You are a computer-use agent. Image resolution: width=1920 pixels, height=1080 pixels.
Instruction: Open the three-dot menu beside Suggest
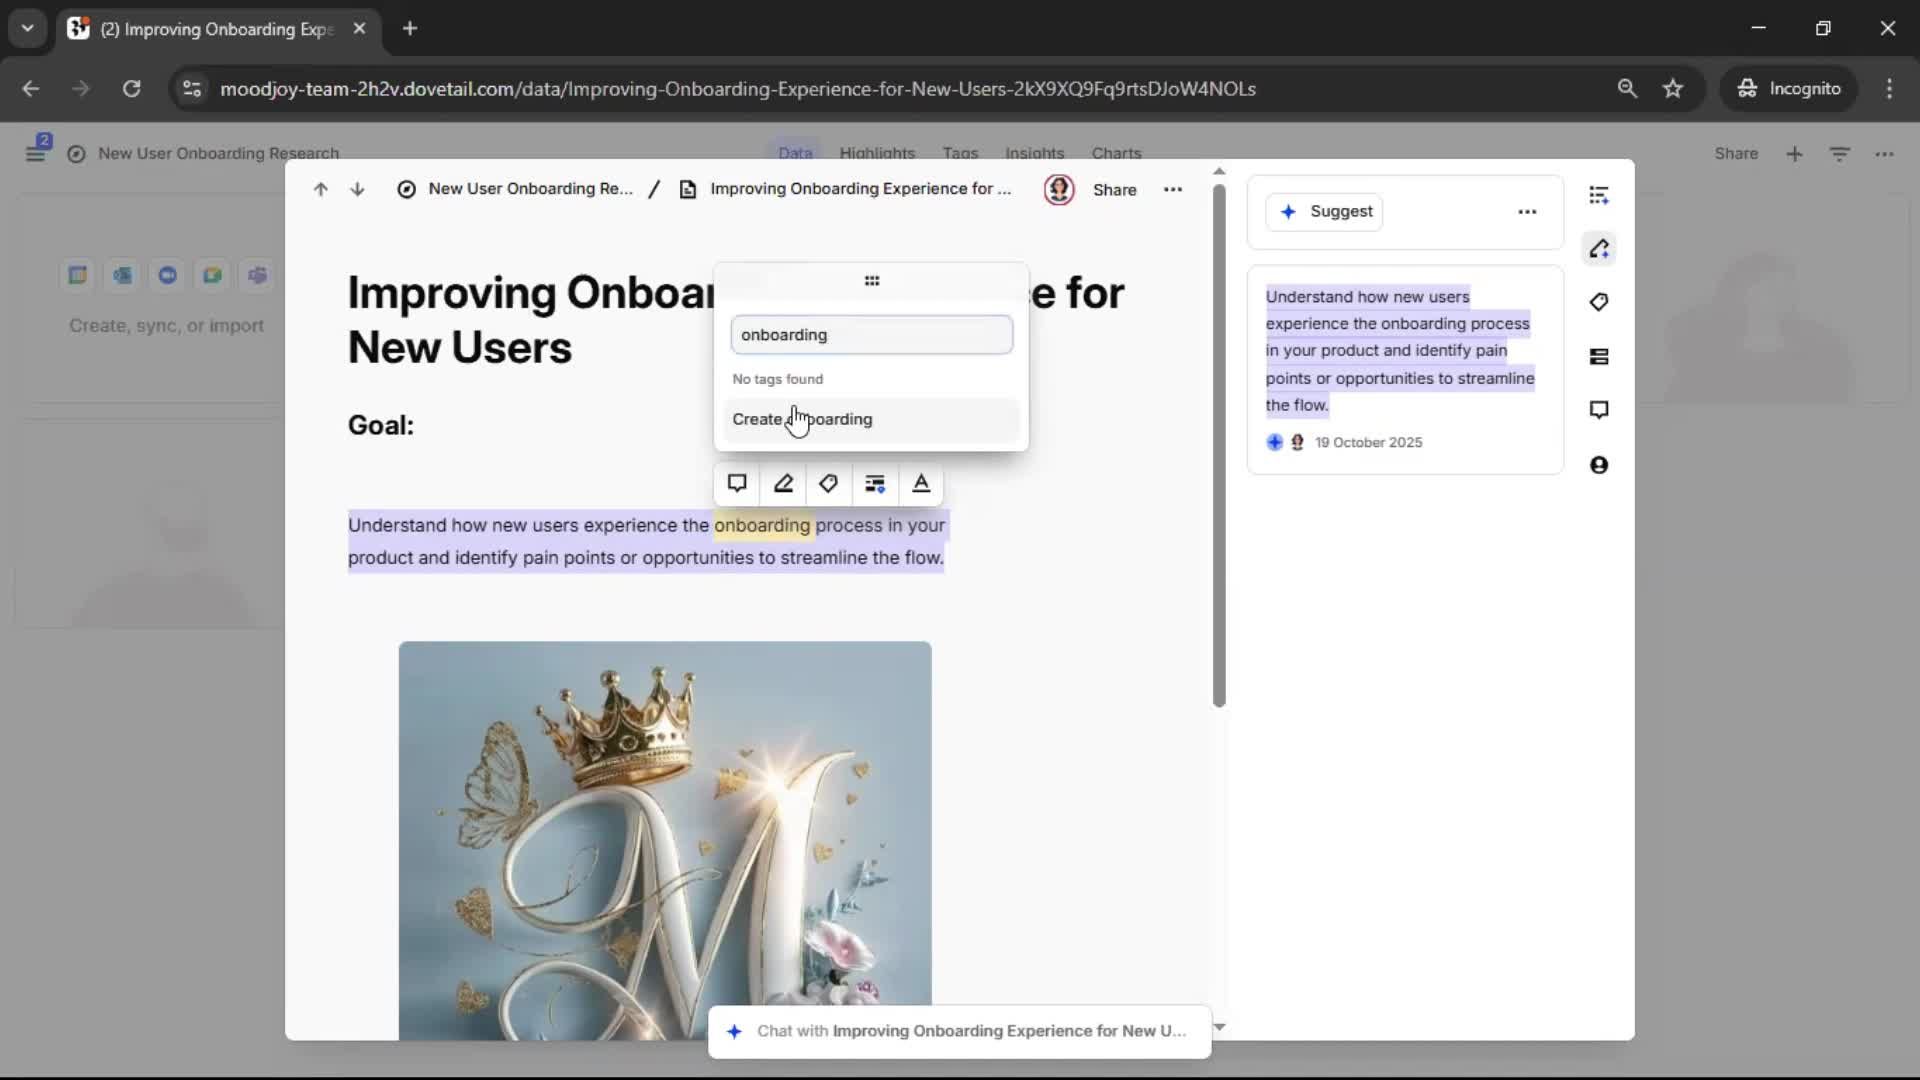(x=1526, y=212)
